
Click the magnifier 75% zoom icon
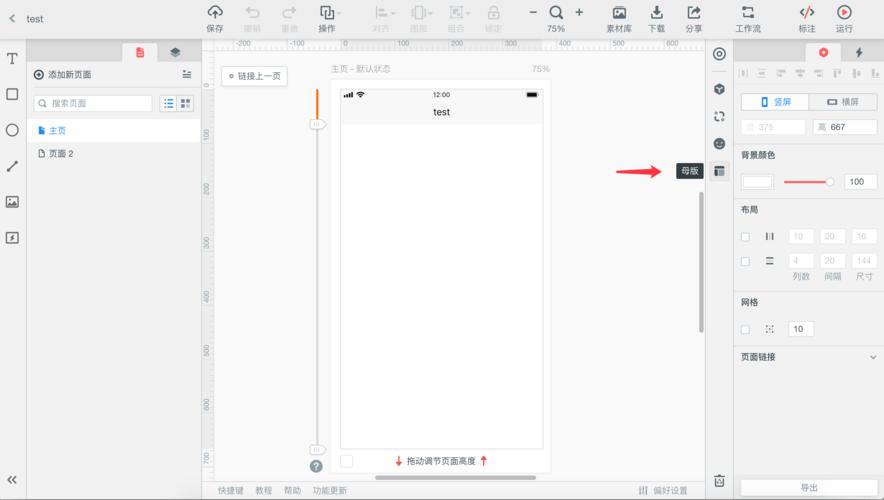556,12
